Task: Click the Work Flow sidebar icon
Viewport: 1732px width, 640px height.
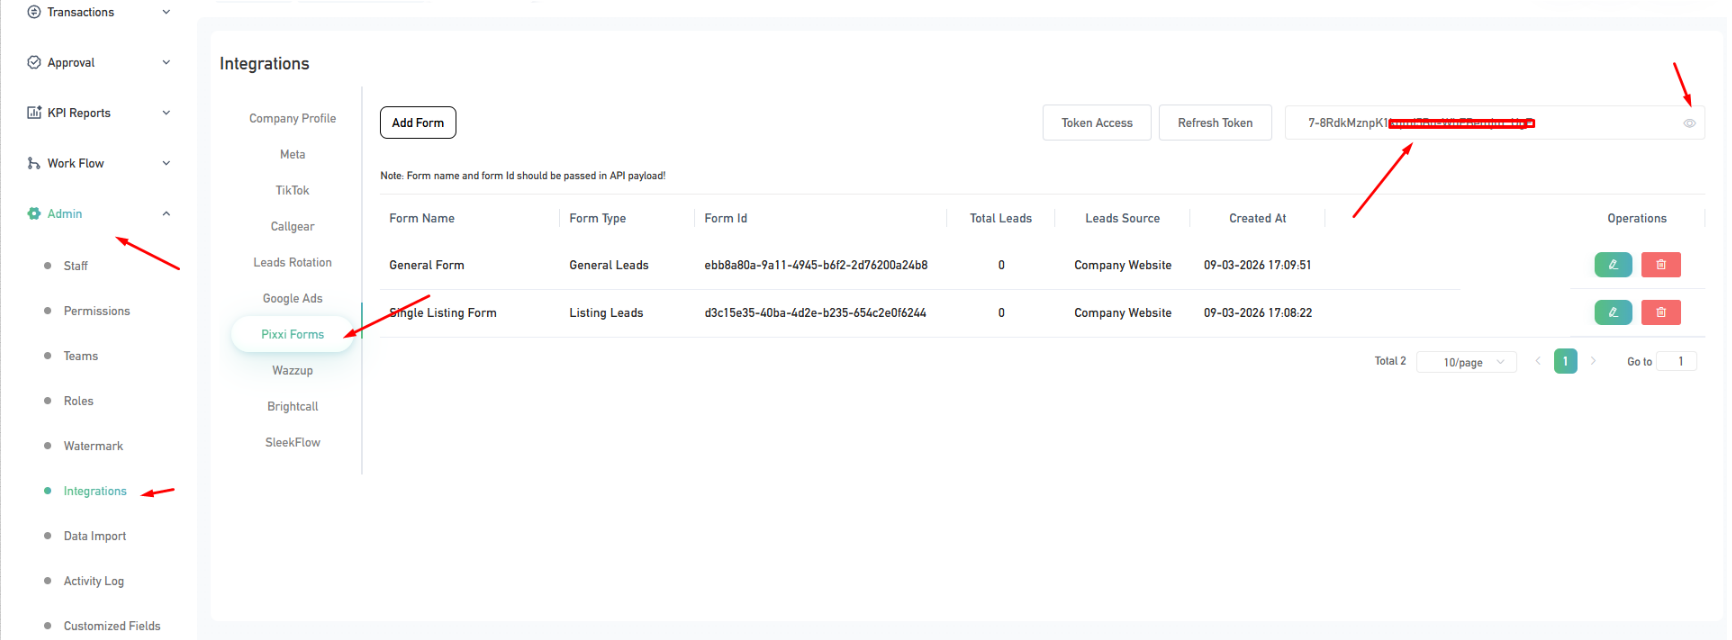Action: pyautogui.click(x=34, y=163)
